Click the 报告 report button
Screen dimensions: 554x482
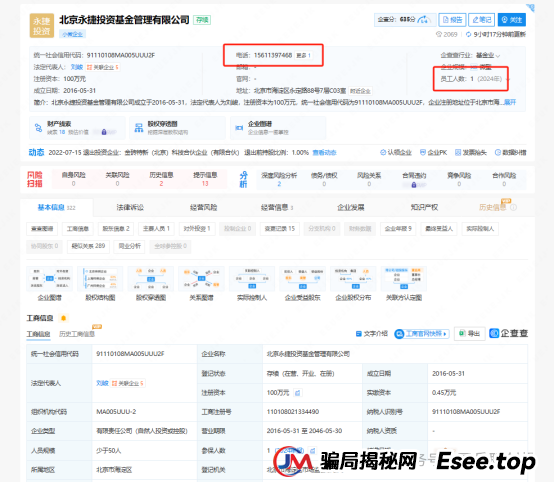[x=452, y=20]
